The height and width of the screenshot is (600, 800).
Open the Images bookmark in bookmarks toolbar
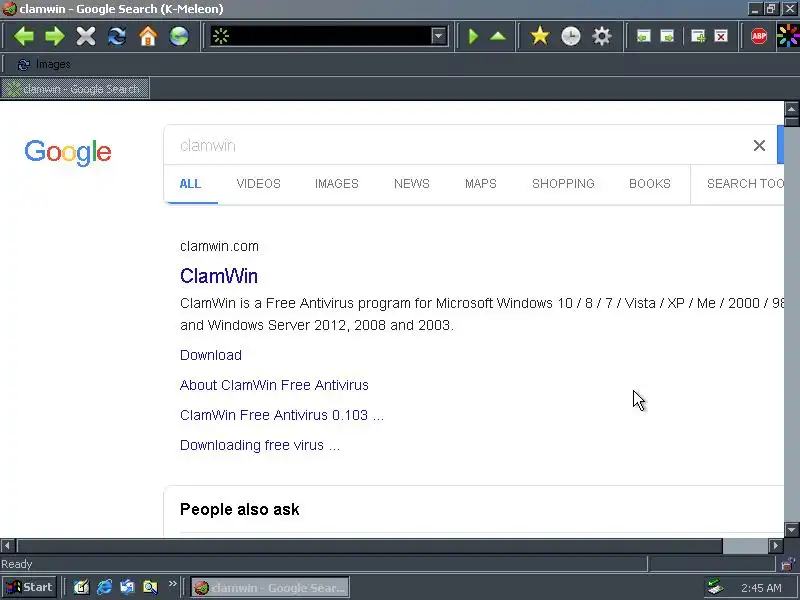[44, 64]
